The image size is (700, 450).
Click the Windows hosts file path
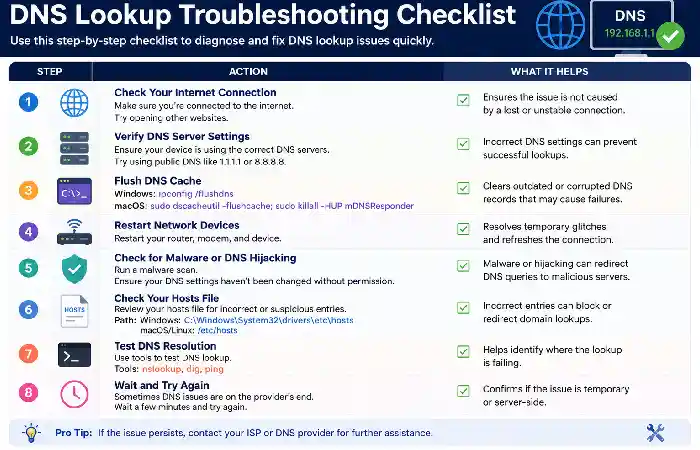tap(269, 320)
